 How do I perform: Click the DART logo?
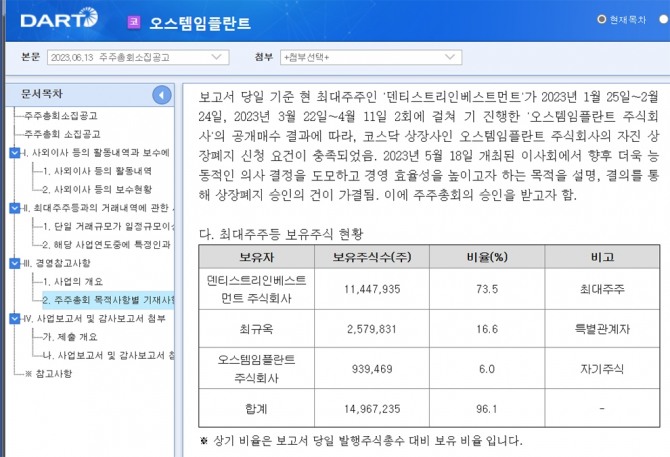(x=59, y=18)
